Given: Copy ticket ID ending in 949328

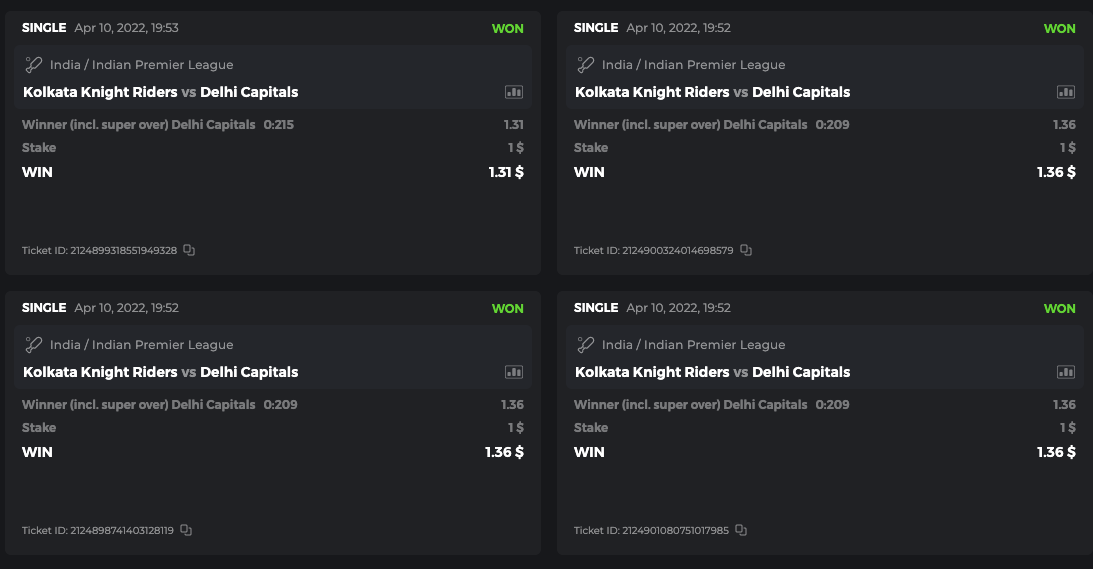Looking at the screenshot, I should 189,250.
